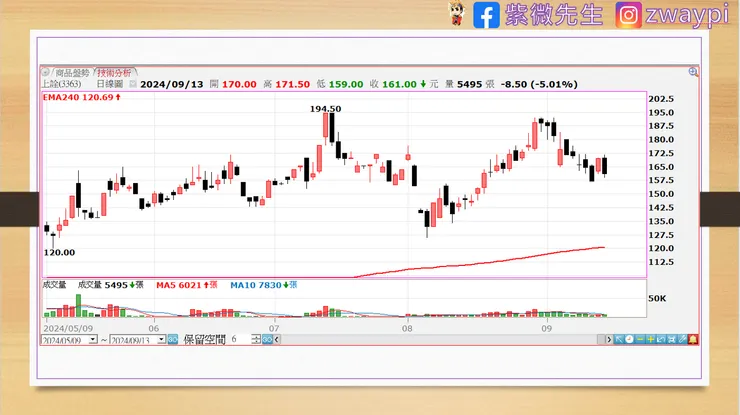Click the undo arrow toolbar icon
The width and height of the screenshot is (740, 415).
661,339
